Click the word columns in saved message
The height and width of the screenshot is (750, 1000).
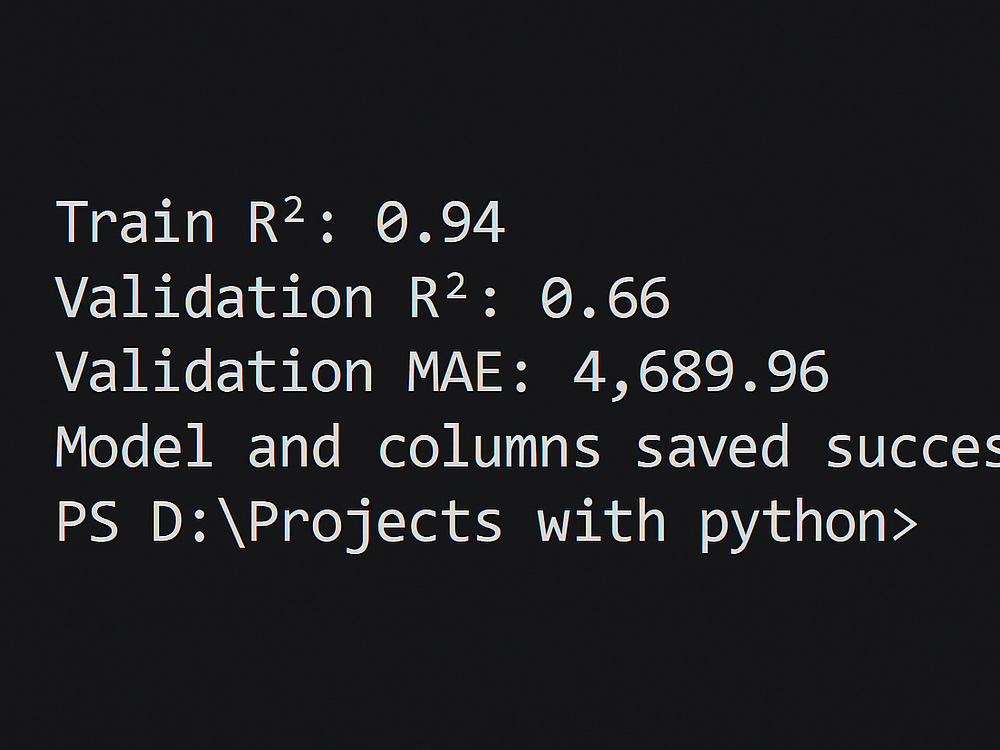tap(490, 446)
